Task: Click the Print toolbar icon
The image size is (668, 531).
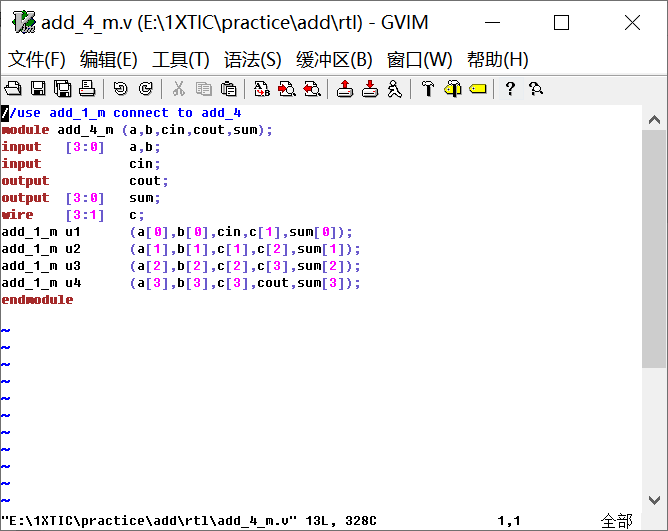Action: [87, 89]
